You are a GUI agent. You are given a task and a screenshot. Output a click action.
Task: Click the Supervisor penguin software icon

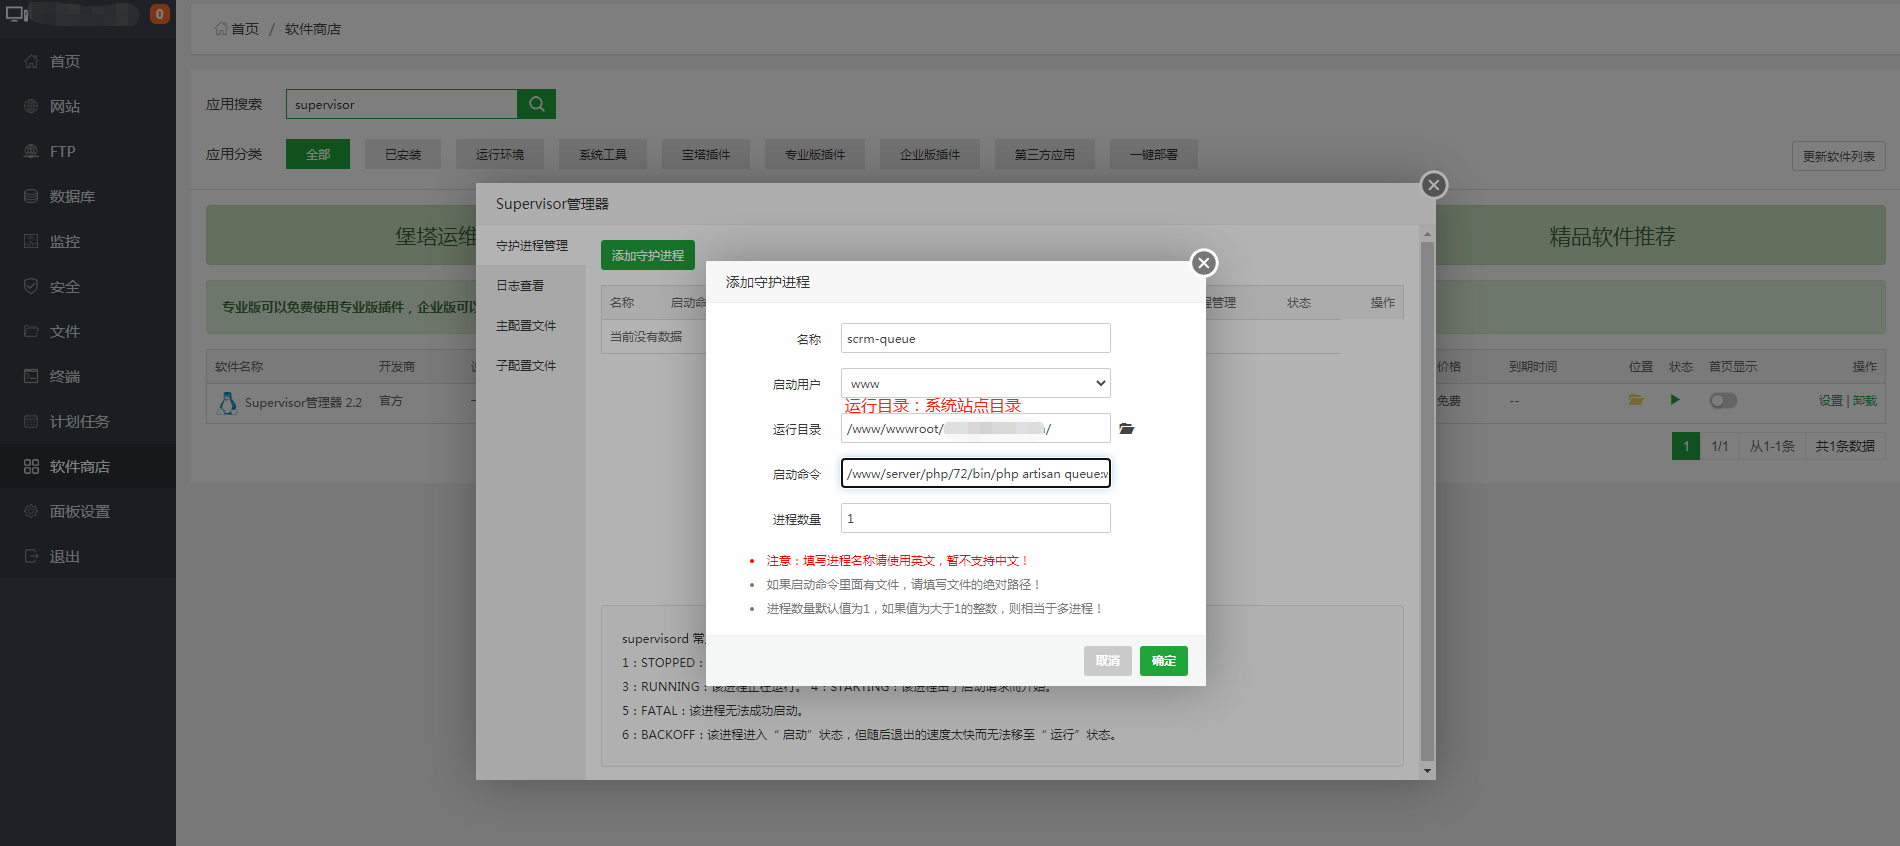227,402
